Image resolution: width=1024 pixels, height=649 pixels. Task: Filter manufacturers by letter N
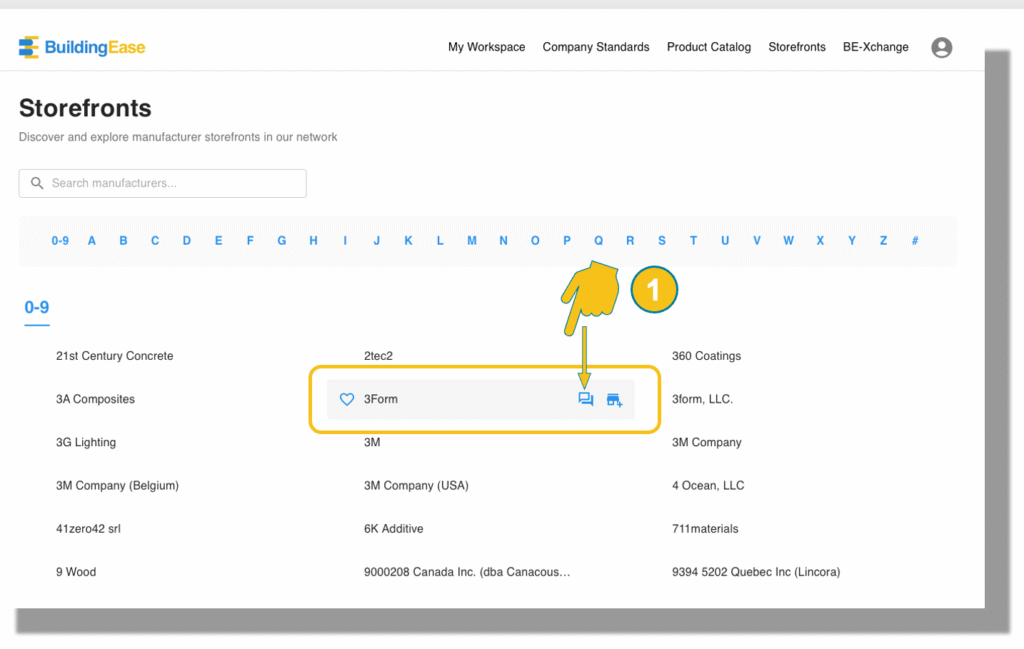pos(504,241)
